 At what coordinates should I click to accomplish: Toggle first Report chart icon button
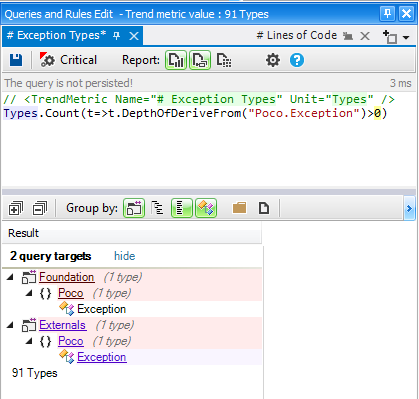176,60
